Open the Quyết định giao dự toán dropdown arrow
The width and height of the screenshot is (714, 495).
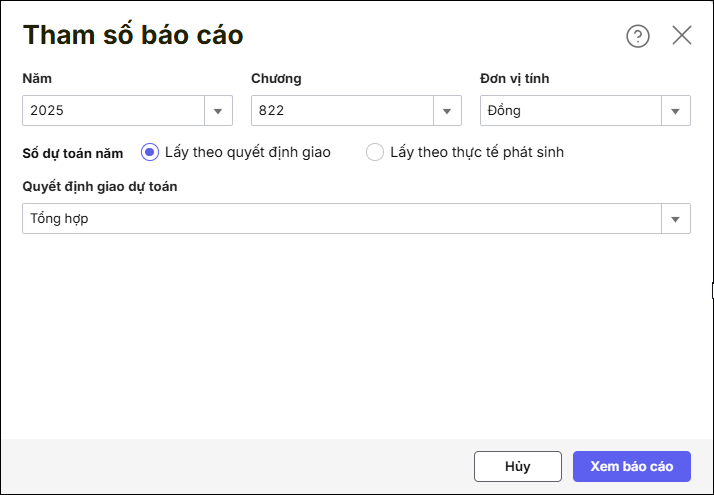(676, 219)
